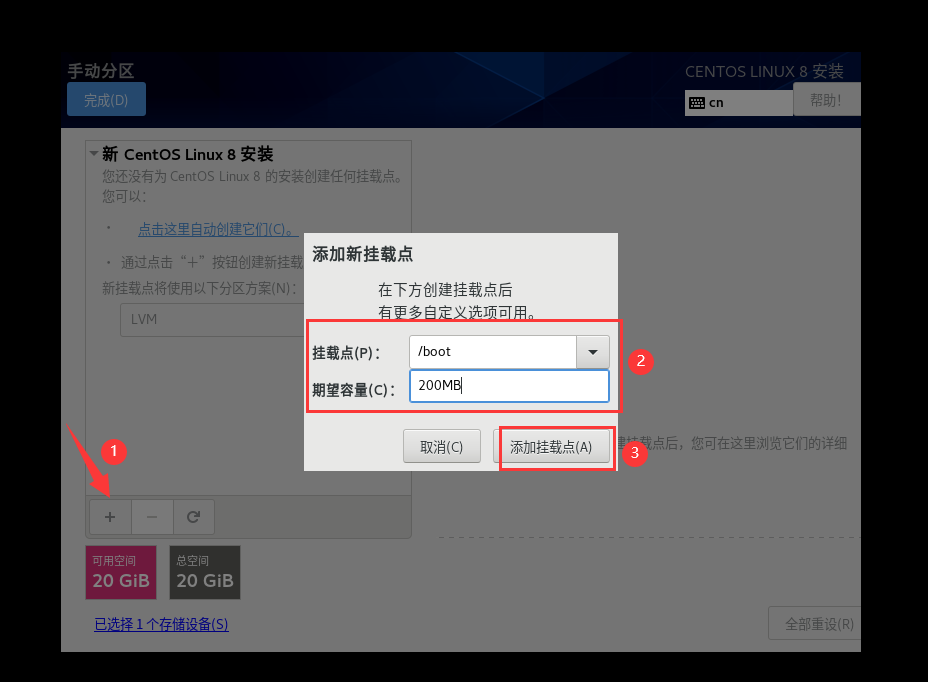Click the 完成(D) done button
The width and height of the screenshot is (928, 682).
(x=106, y=99)
